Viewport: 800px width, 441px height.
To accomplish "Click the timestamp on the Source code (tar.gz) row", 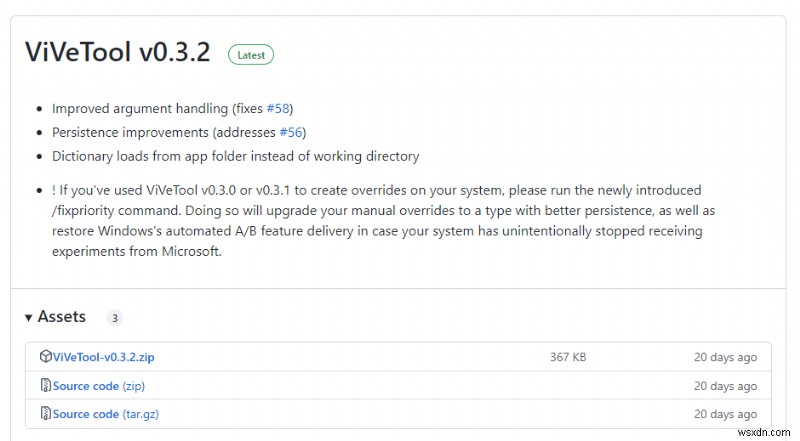I will tap(726, 414).
